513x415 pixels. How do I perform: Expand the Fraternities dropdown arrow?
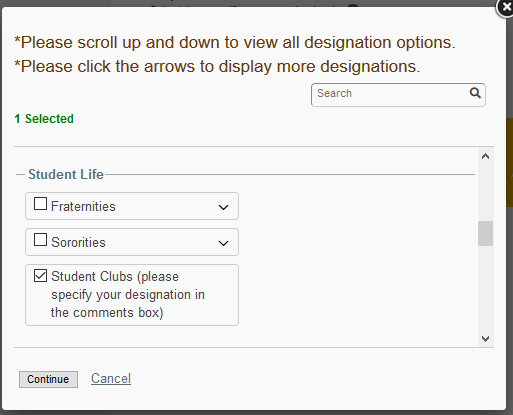(223, 207)
